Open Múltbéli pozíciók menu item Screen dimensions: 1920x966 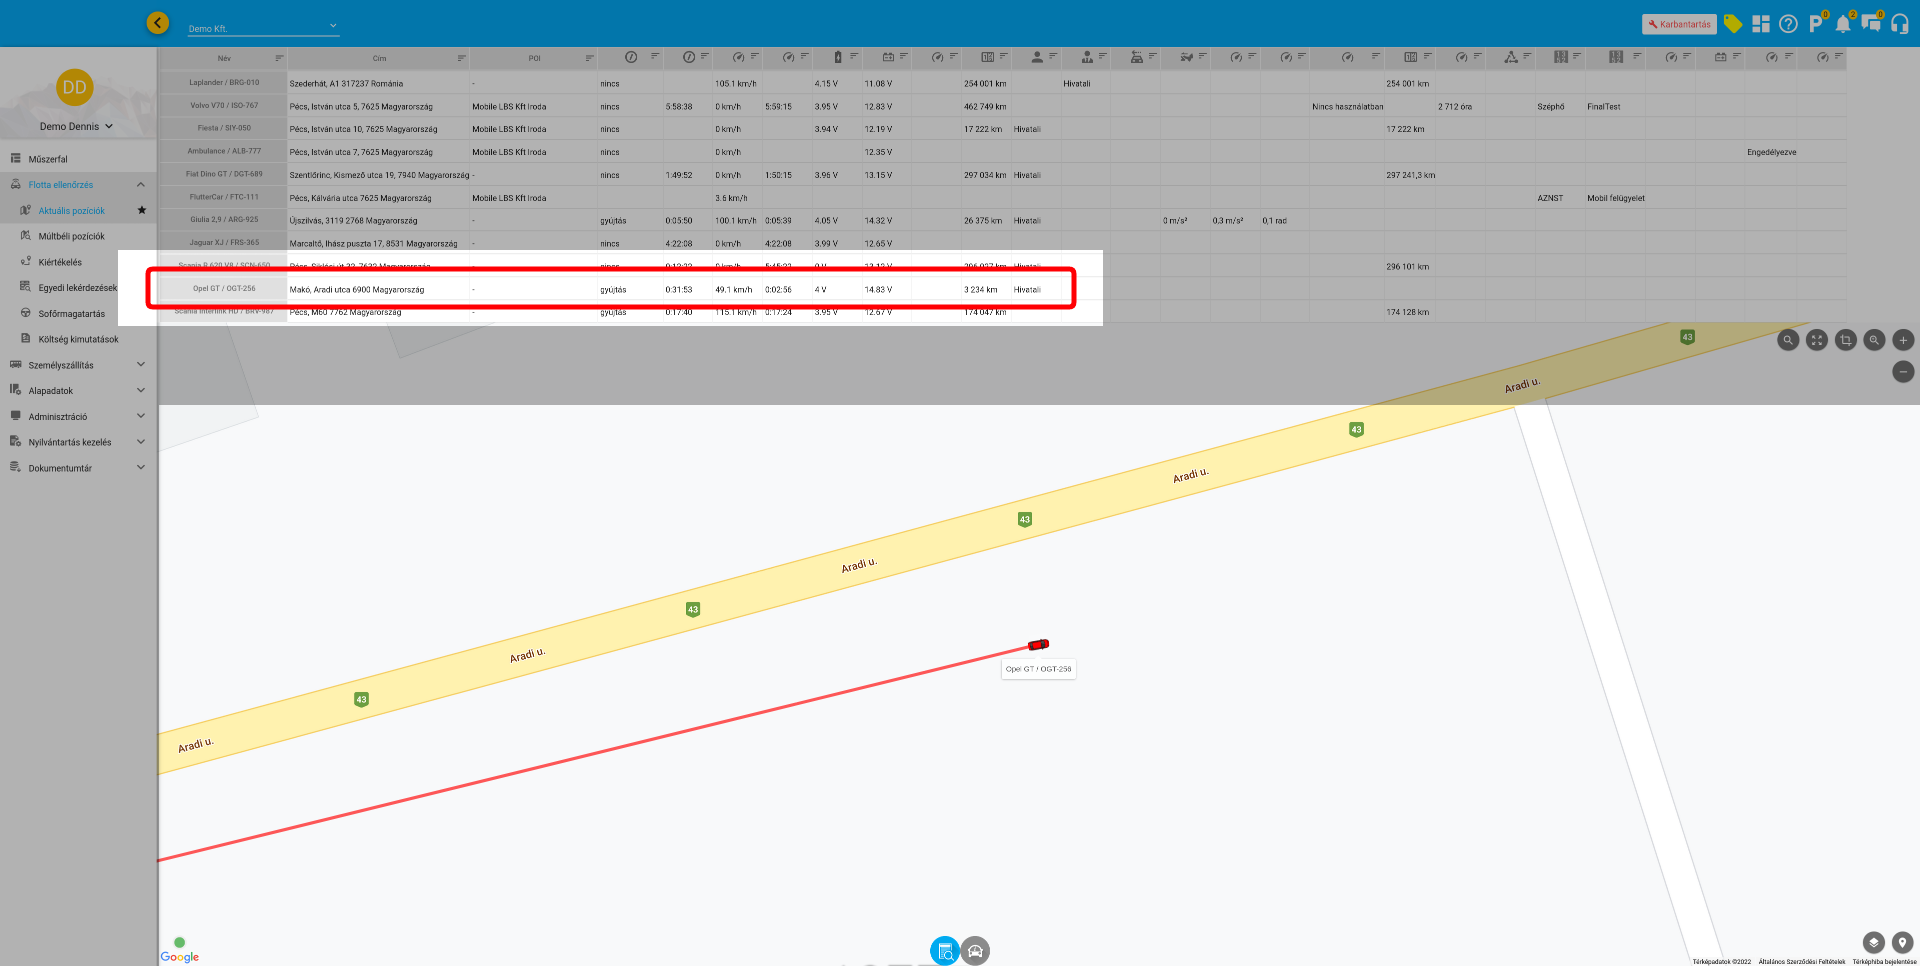tap(71, 236)
